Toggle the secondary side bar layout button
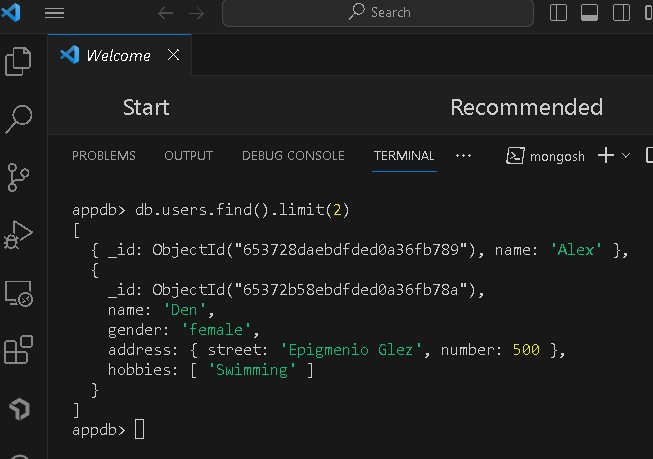653x459 pixels. [x=621, y=13]
